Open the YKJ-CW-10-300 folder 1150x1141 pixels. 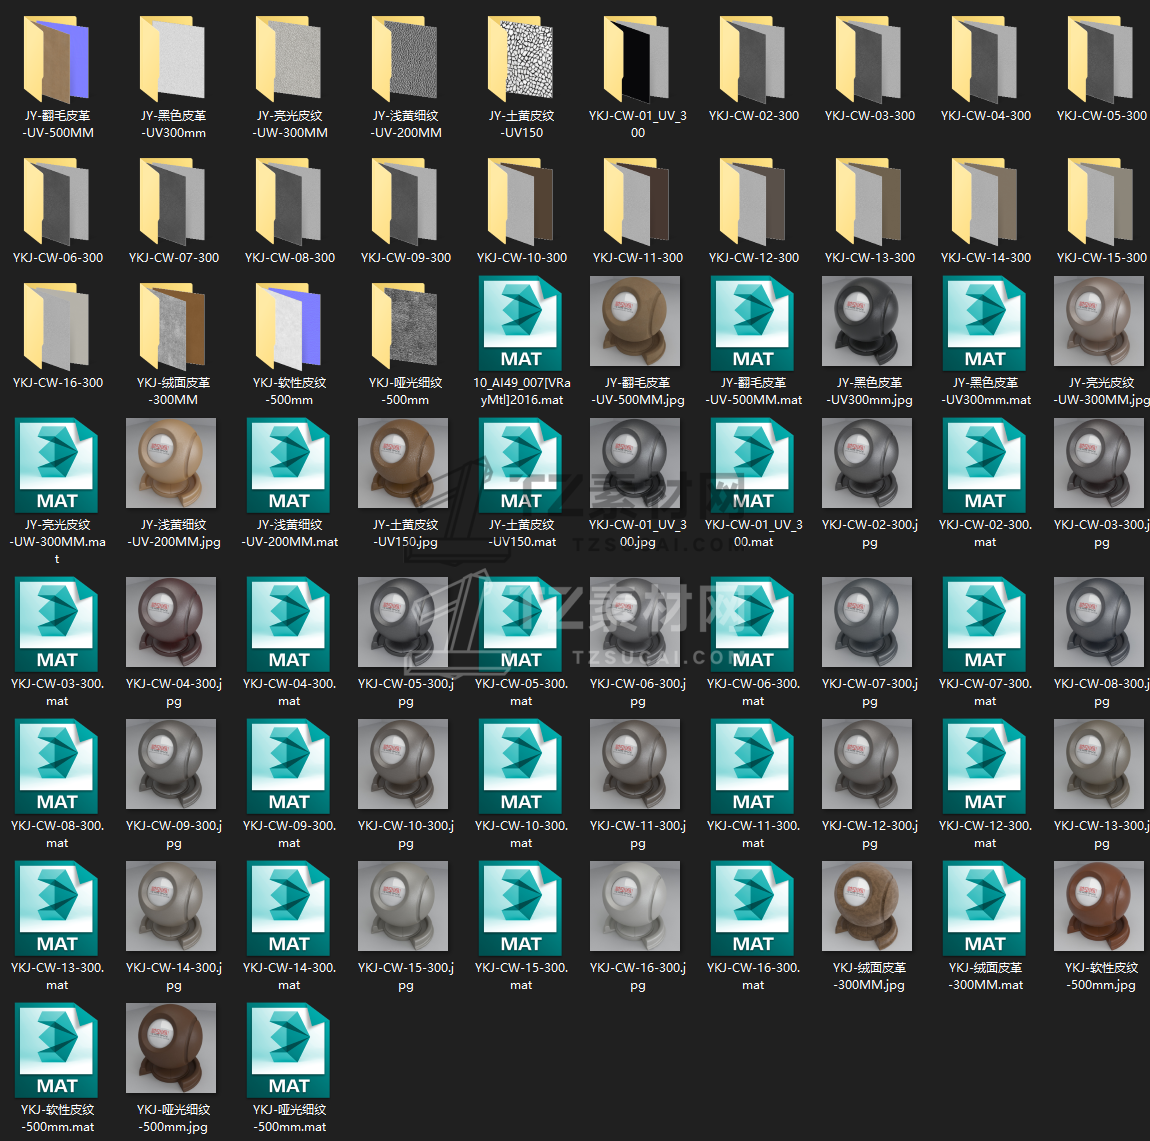click(521, 202)
